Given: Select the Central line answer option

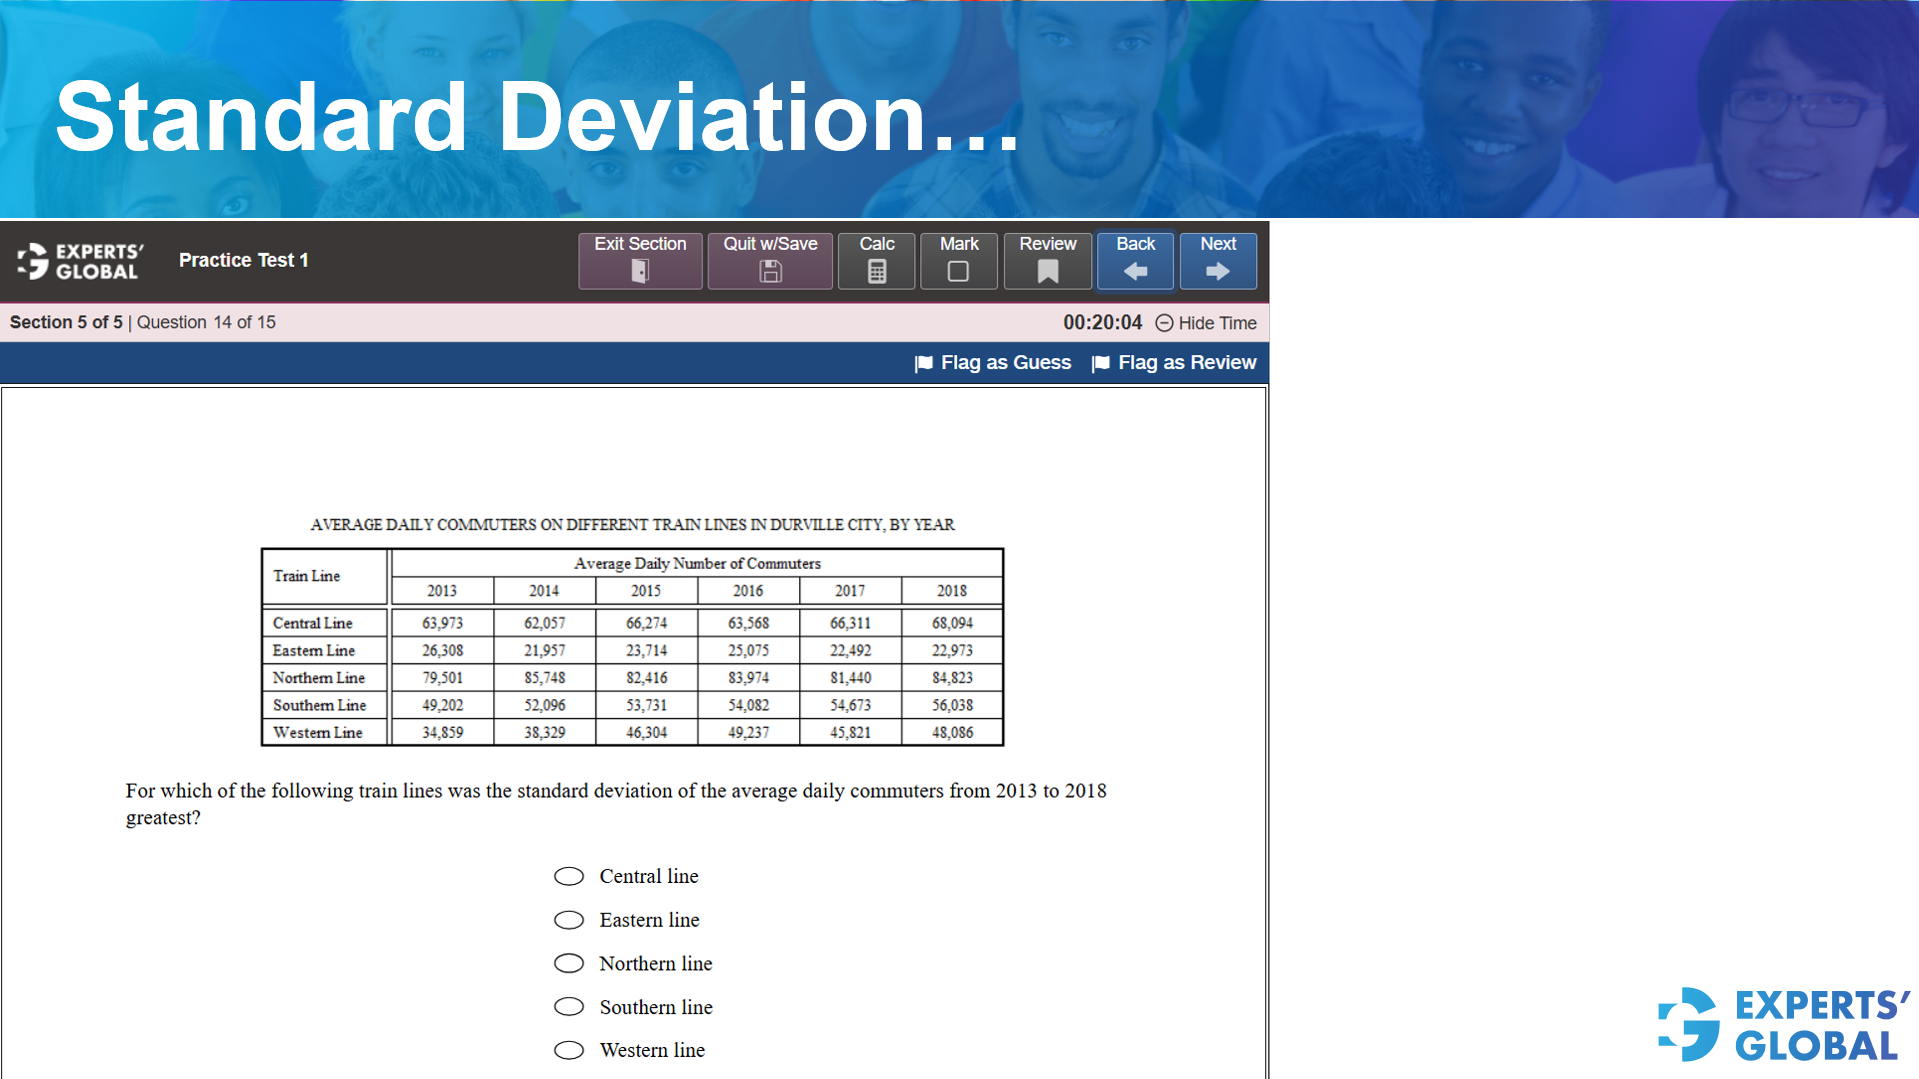Looking at the screenshot, I should 568,876.
